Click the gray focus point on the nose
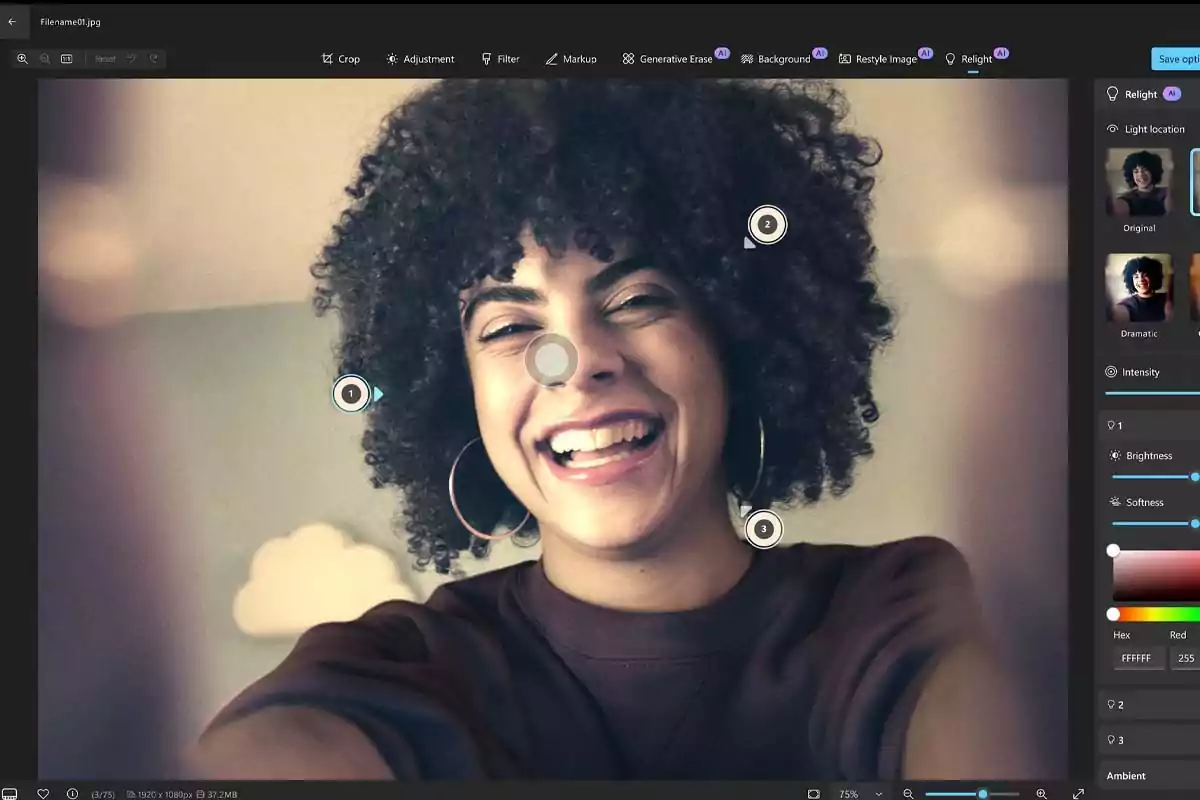1200x800 pixels. coord(551,360)
